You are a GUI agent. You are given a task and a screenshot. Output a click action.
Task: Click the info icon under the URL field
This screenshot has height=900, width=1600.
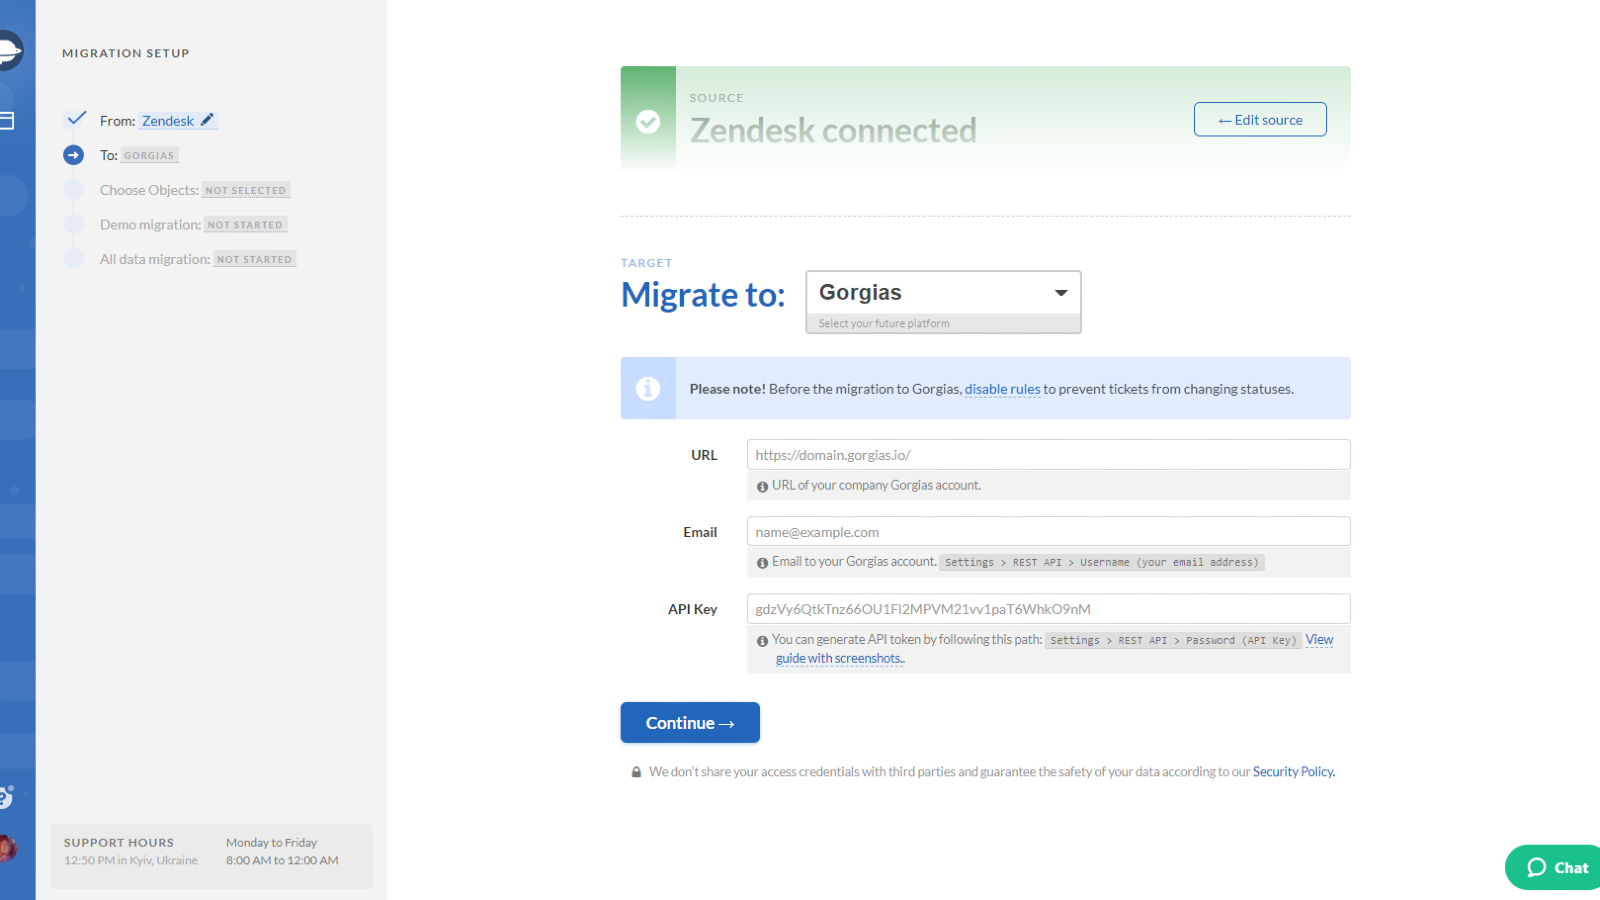[x=761, y=485]
